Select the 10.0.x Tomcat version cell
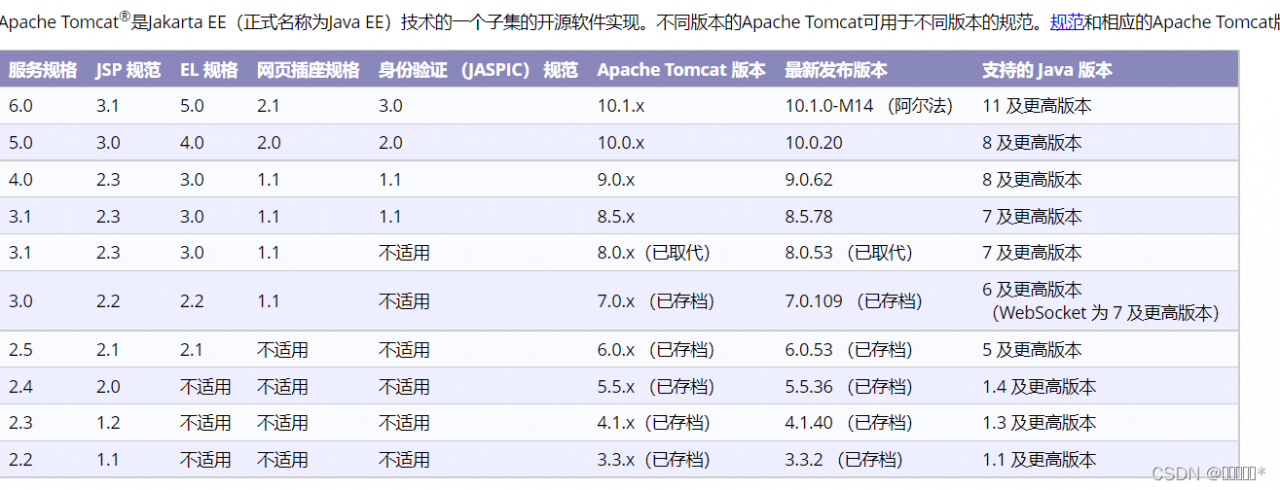 pyautogui.click(x=621, y=143)
